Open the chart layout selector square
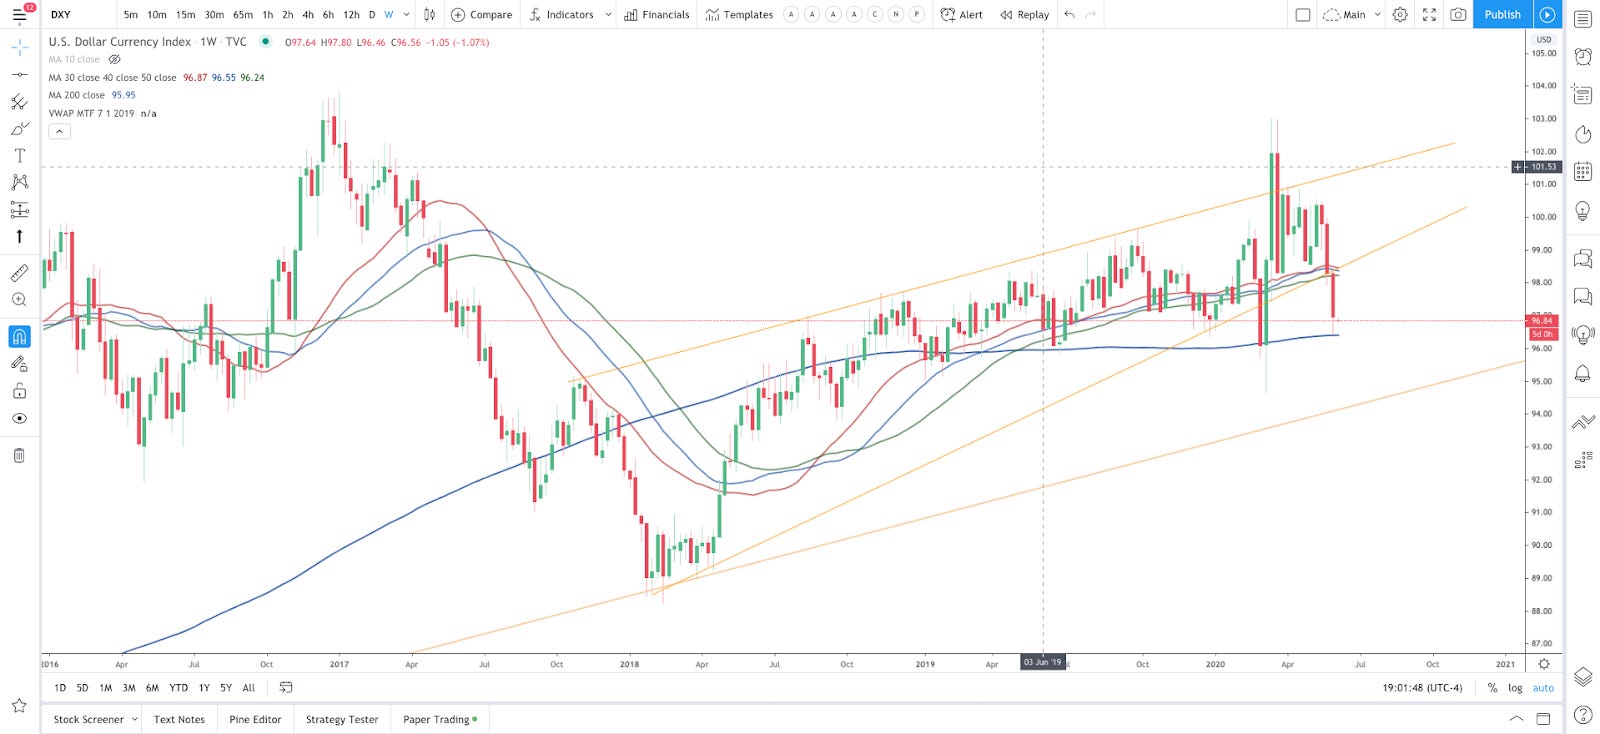This screenshot has height=734, width=1600. click(x=1302, y=15)
